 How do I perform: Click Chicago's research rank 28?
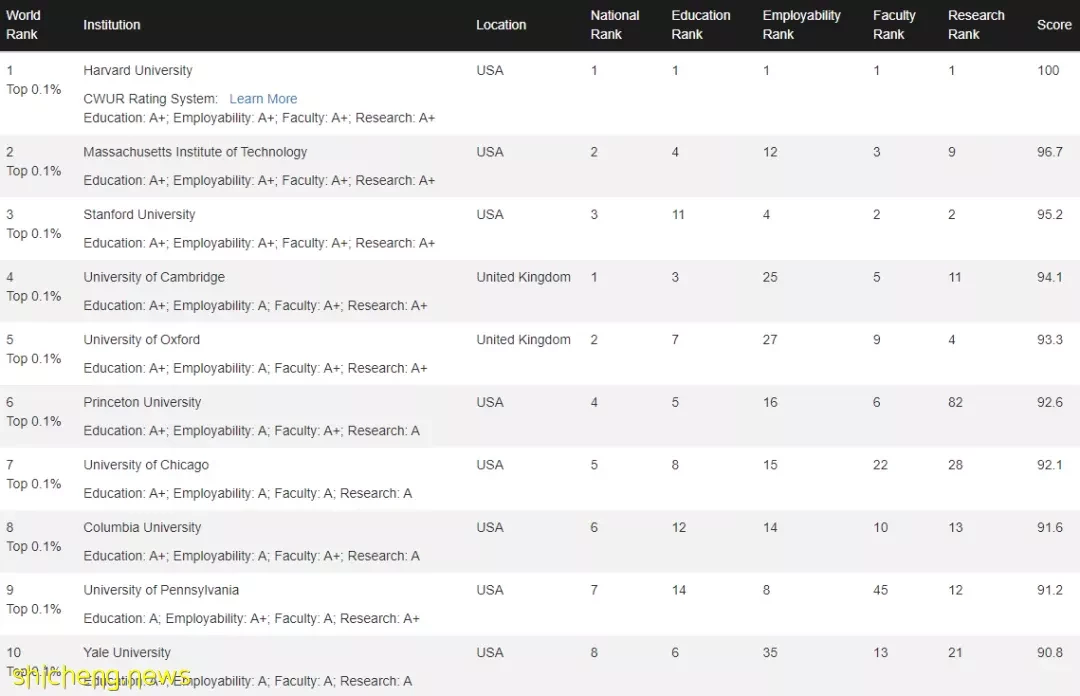tap(955, 465)
